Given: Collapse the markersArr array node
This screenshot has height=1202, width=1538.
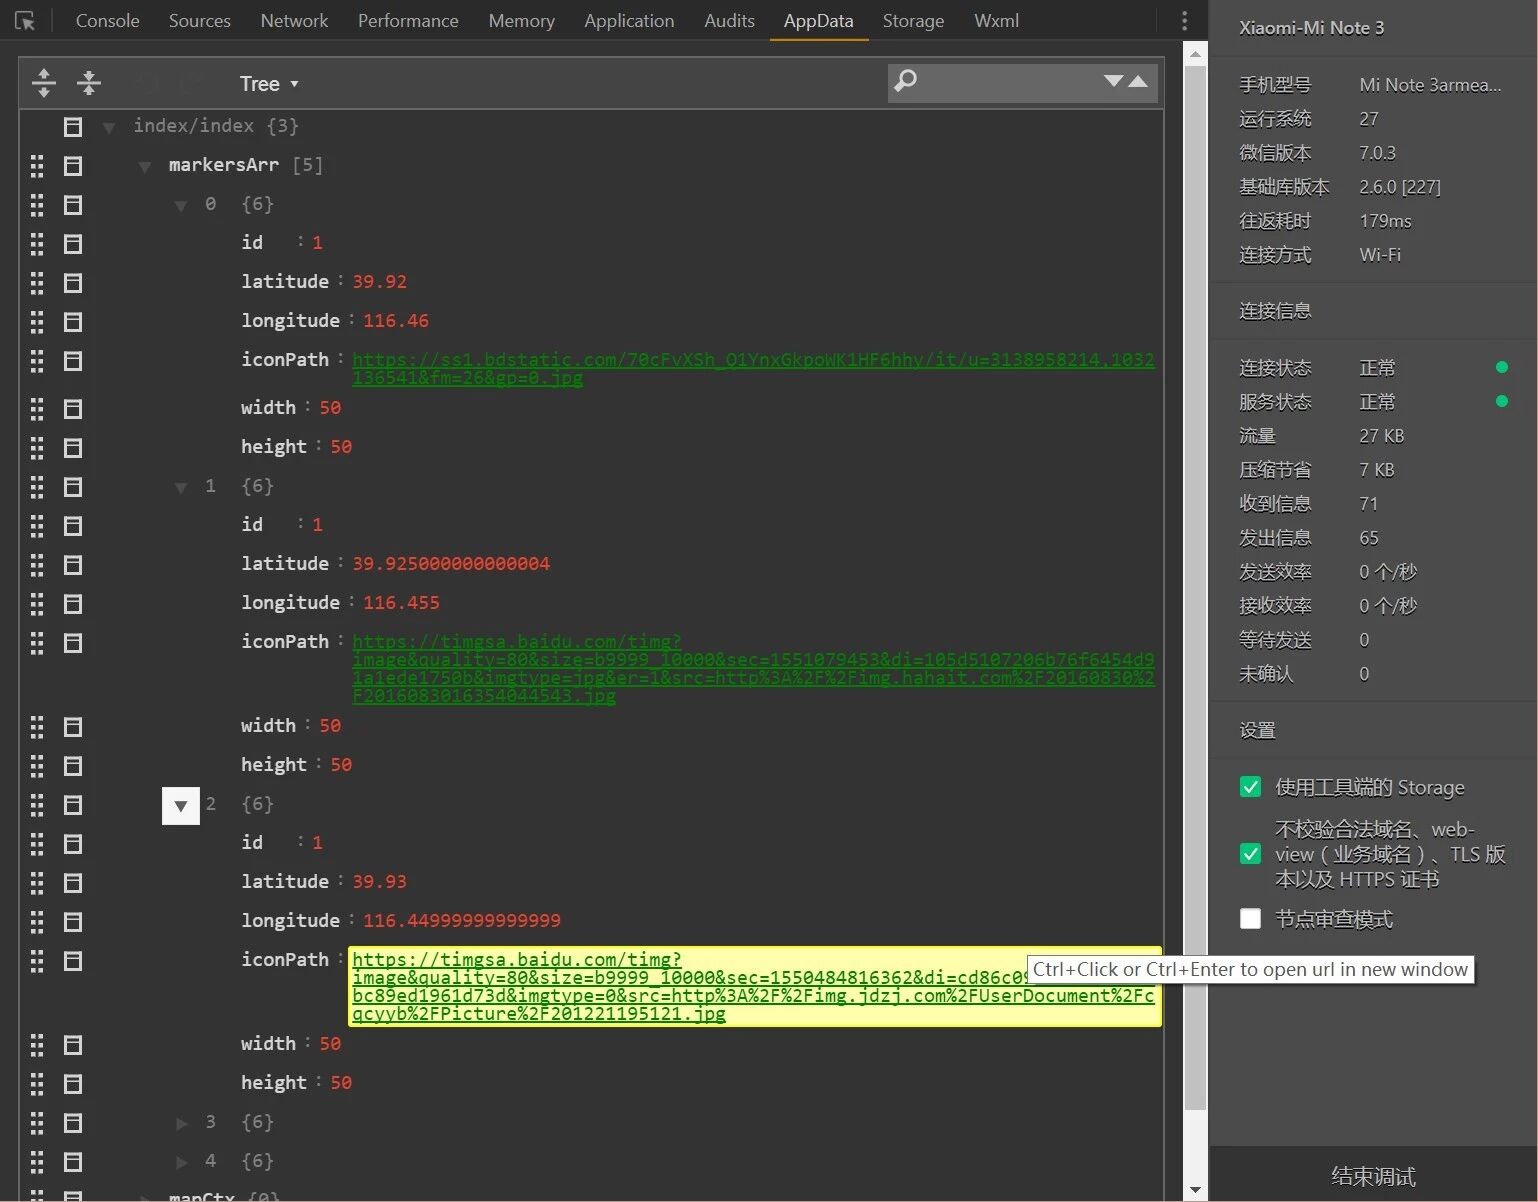Looking at the screenshot, I should [x=145, y=166].
